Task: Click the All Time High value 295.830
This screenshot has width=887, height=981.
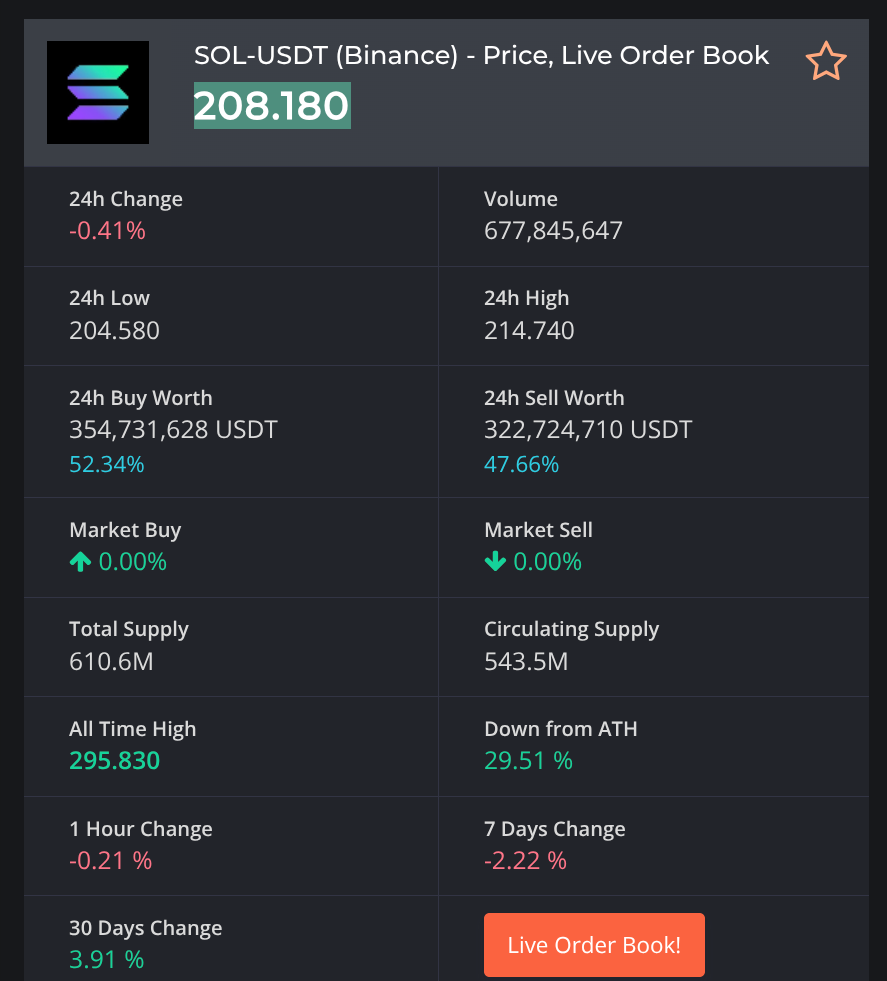Action: [114, 761]
